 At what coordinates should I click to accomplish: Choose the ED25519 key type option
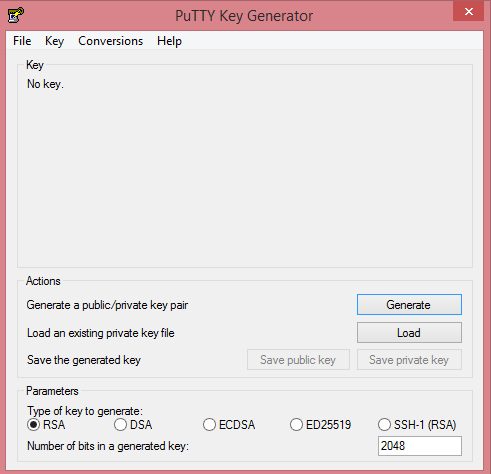coord(320,425)
